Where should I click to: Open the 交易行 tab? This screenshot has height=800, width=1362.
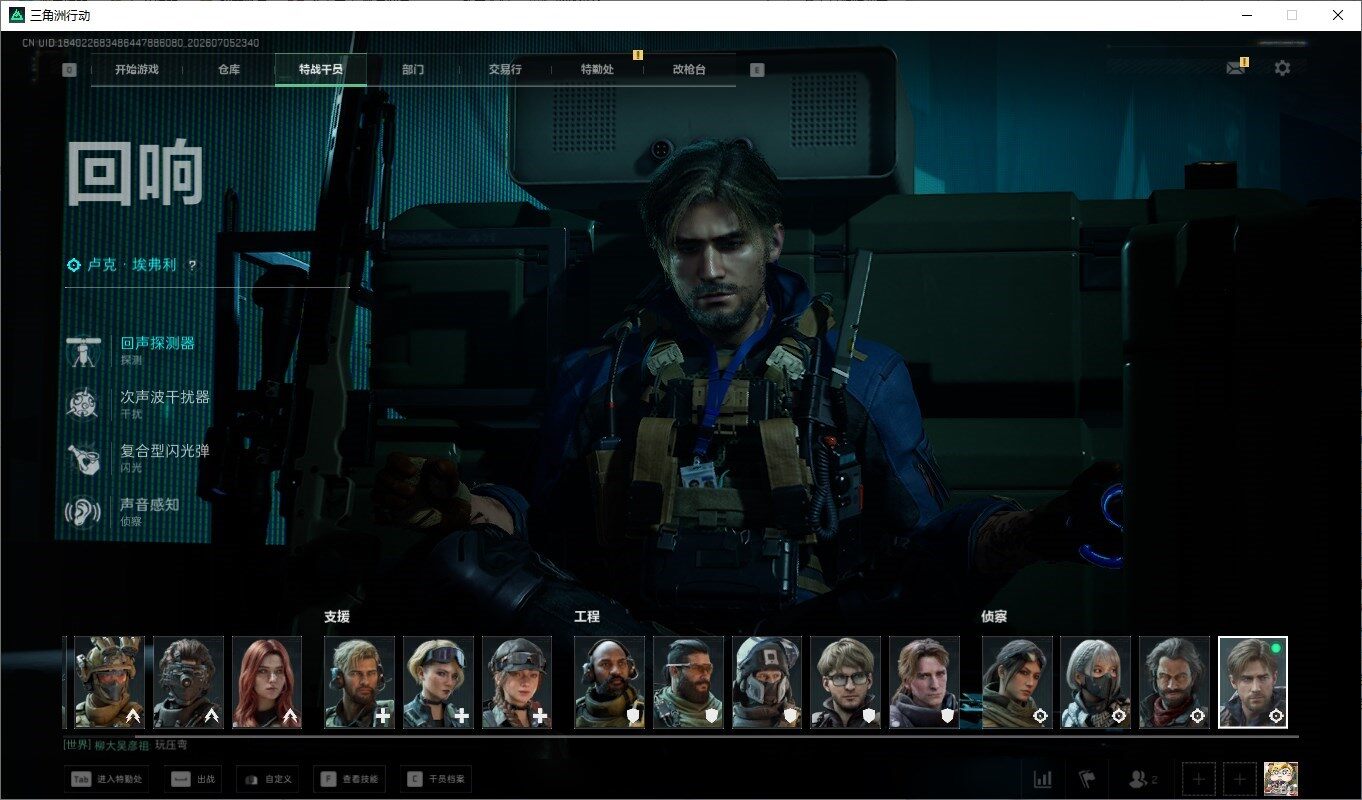[x=505, y=70]
